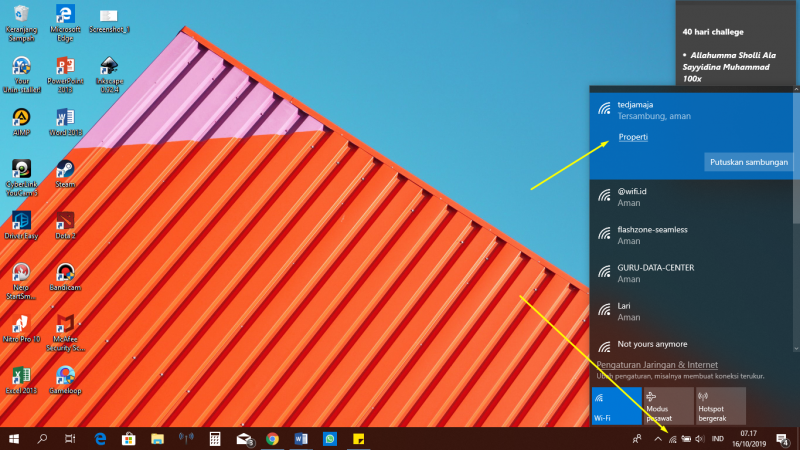Toggle Modus pesawat airplane mode tile
This screenshot has height=450, width=800.
tap(668, 406)
